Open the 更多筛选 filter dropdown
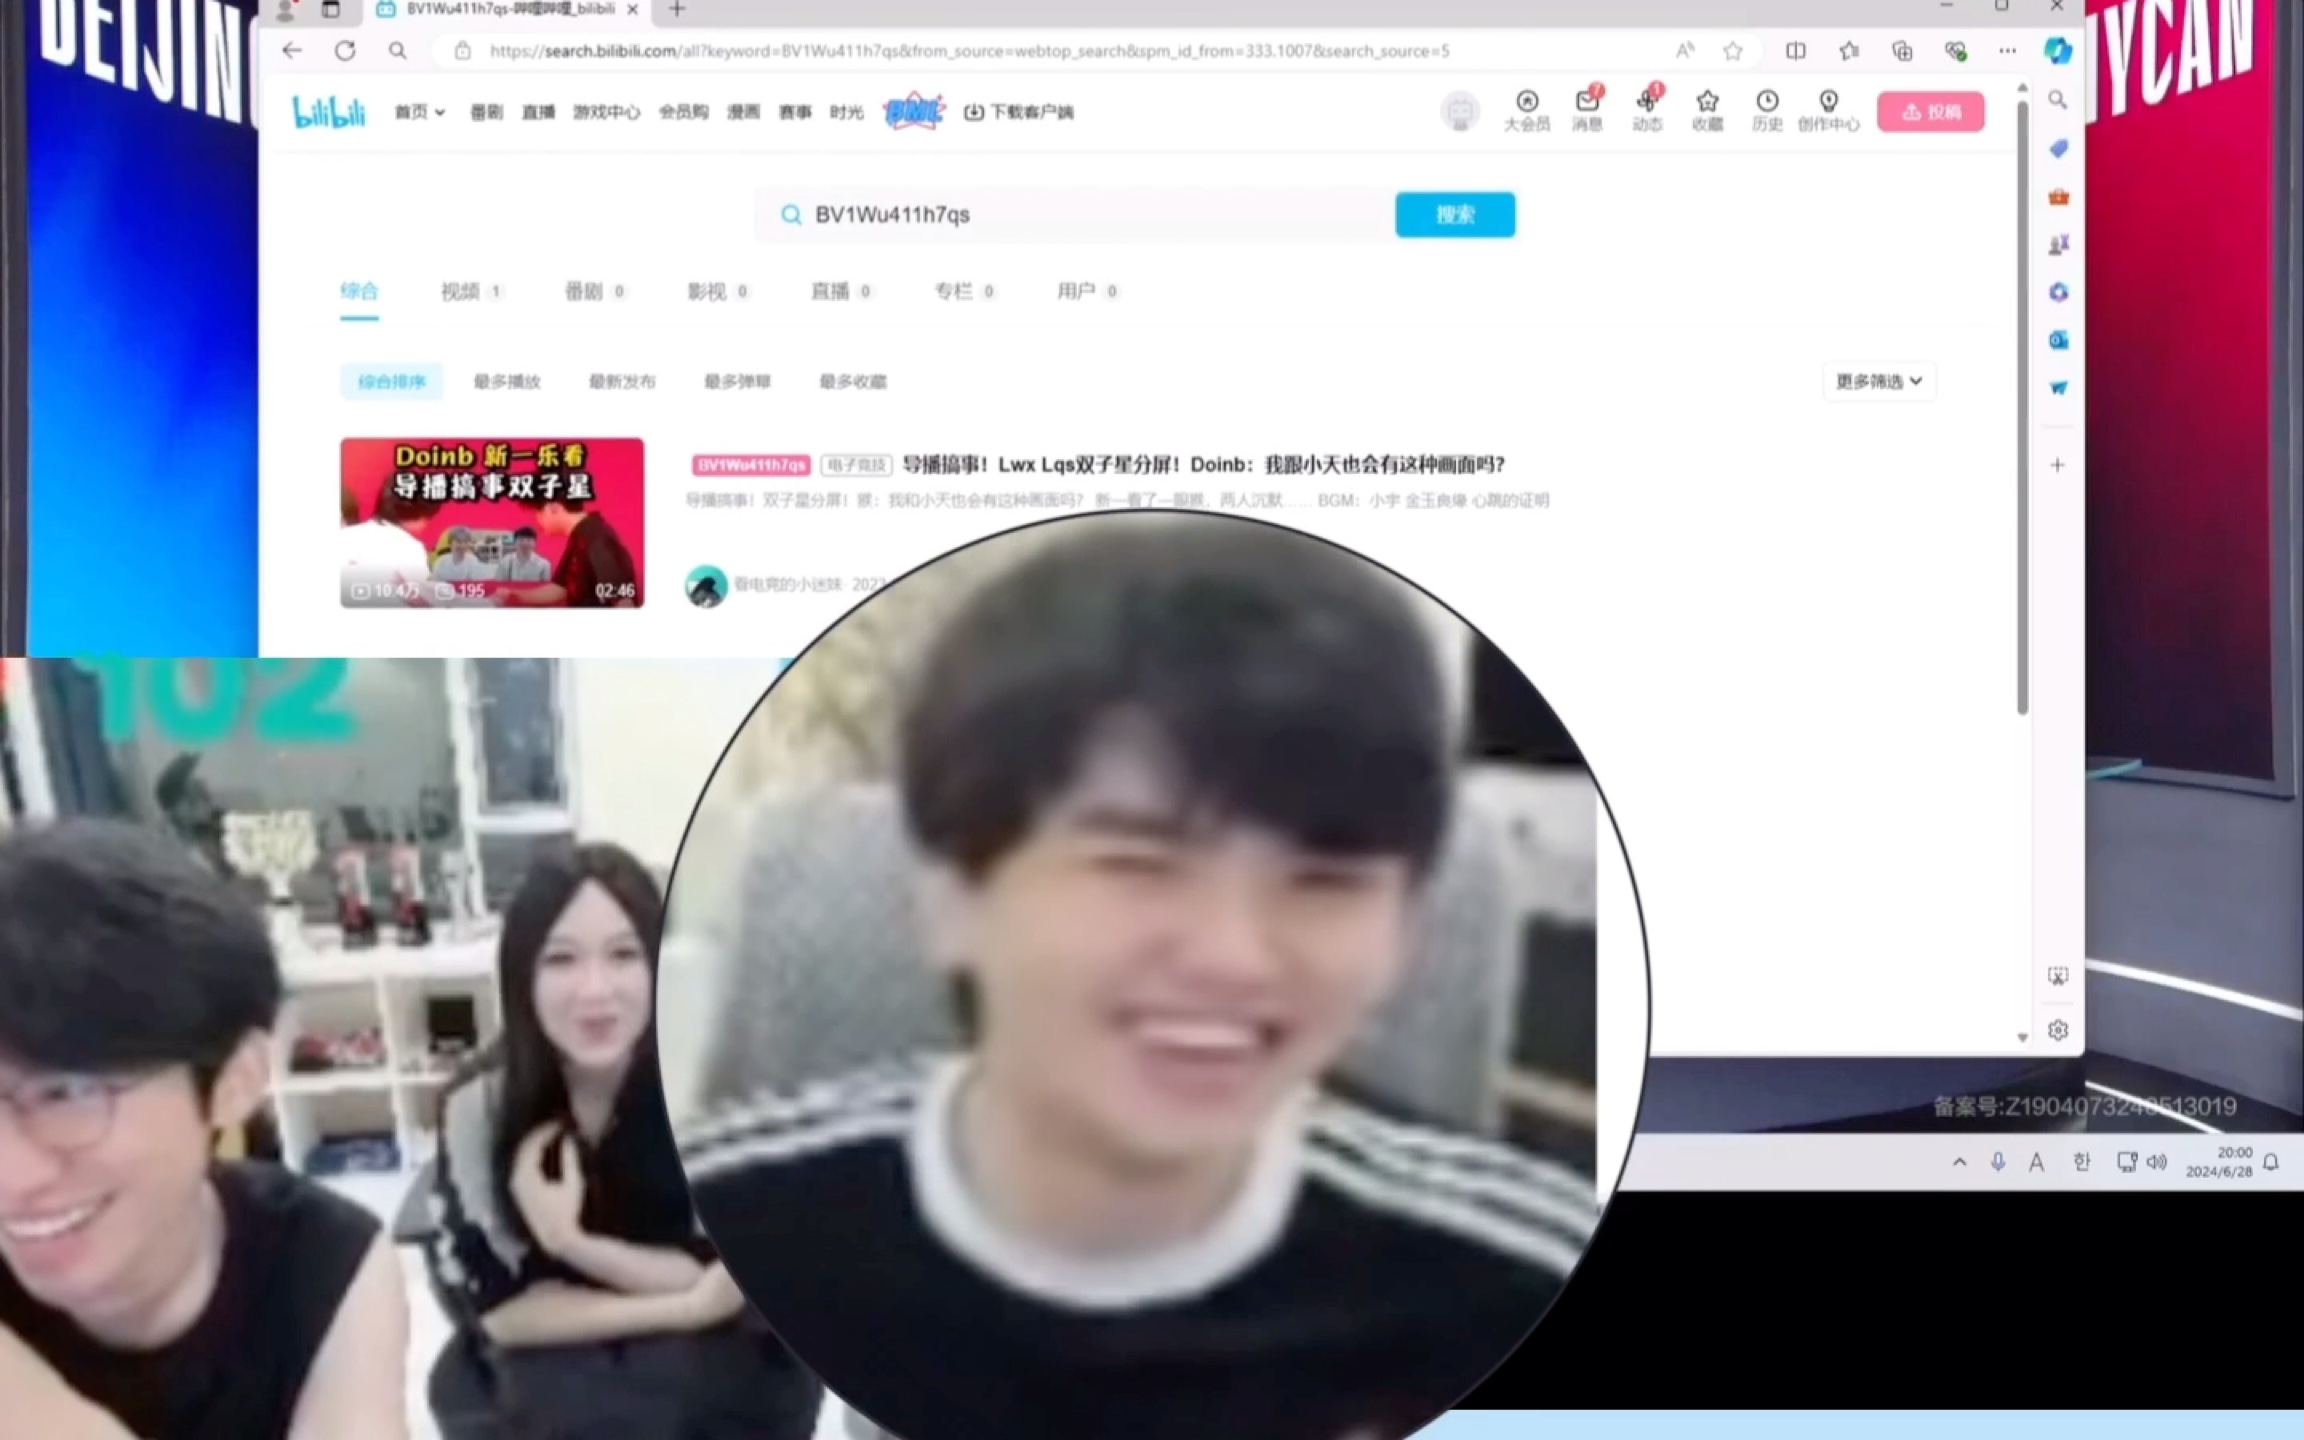This screenshot has height=1440, width=2304. [1879, 381]
